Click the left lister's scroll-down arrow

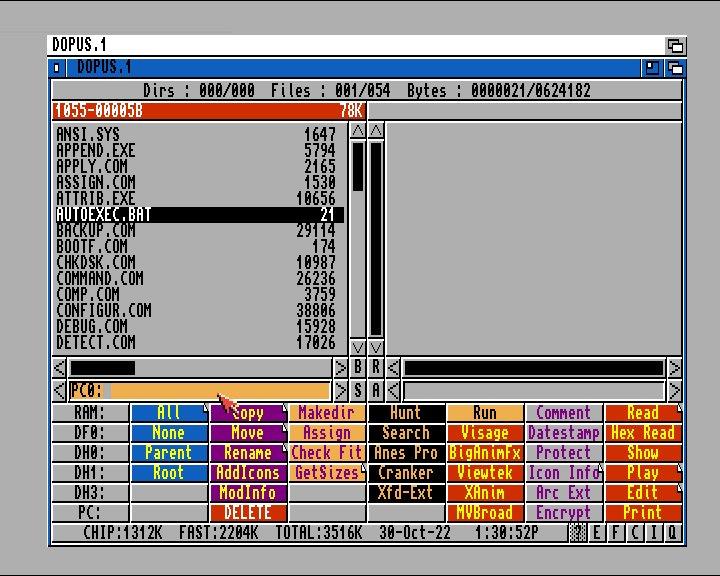pyautogui.click(x=358, y=347)
